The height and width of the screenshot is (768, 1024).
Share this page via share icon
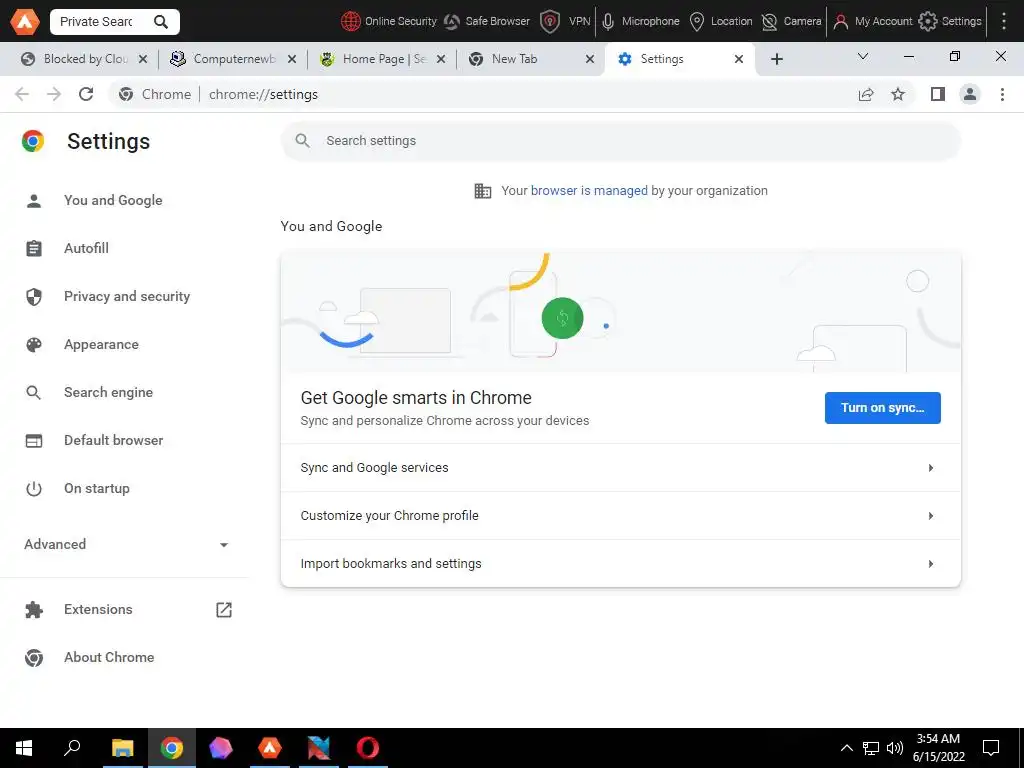tap(866, 94)
